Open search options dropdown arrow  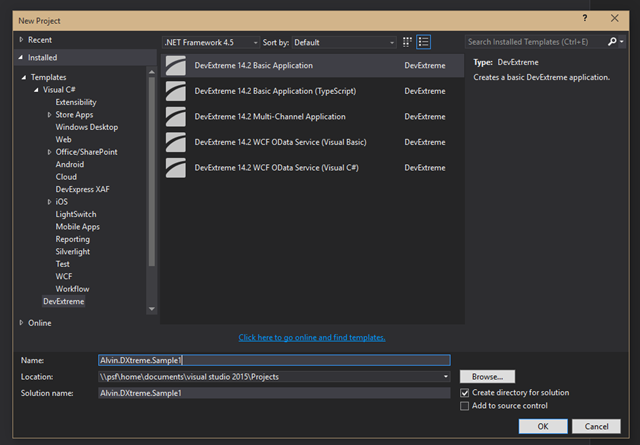click(622, 42)
